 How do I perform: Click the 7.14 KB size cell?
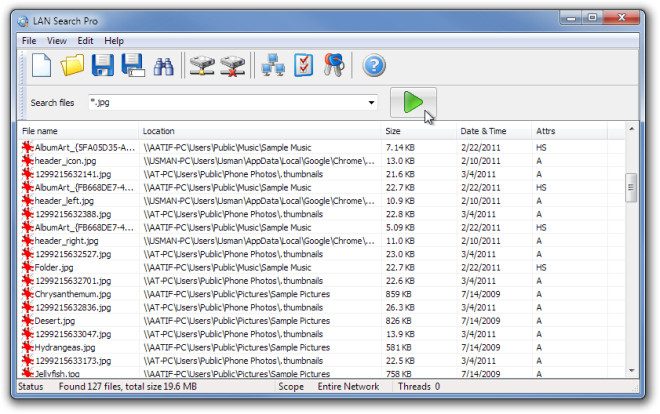[400, 148]
